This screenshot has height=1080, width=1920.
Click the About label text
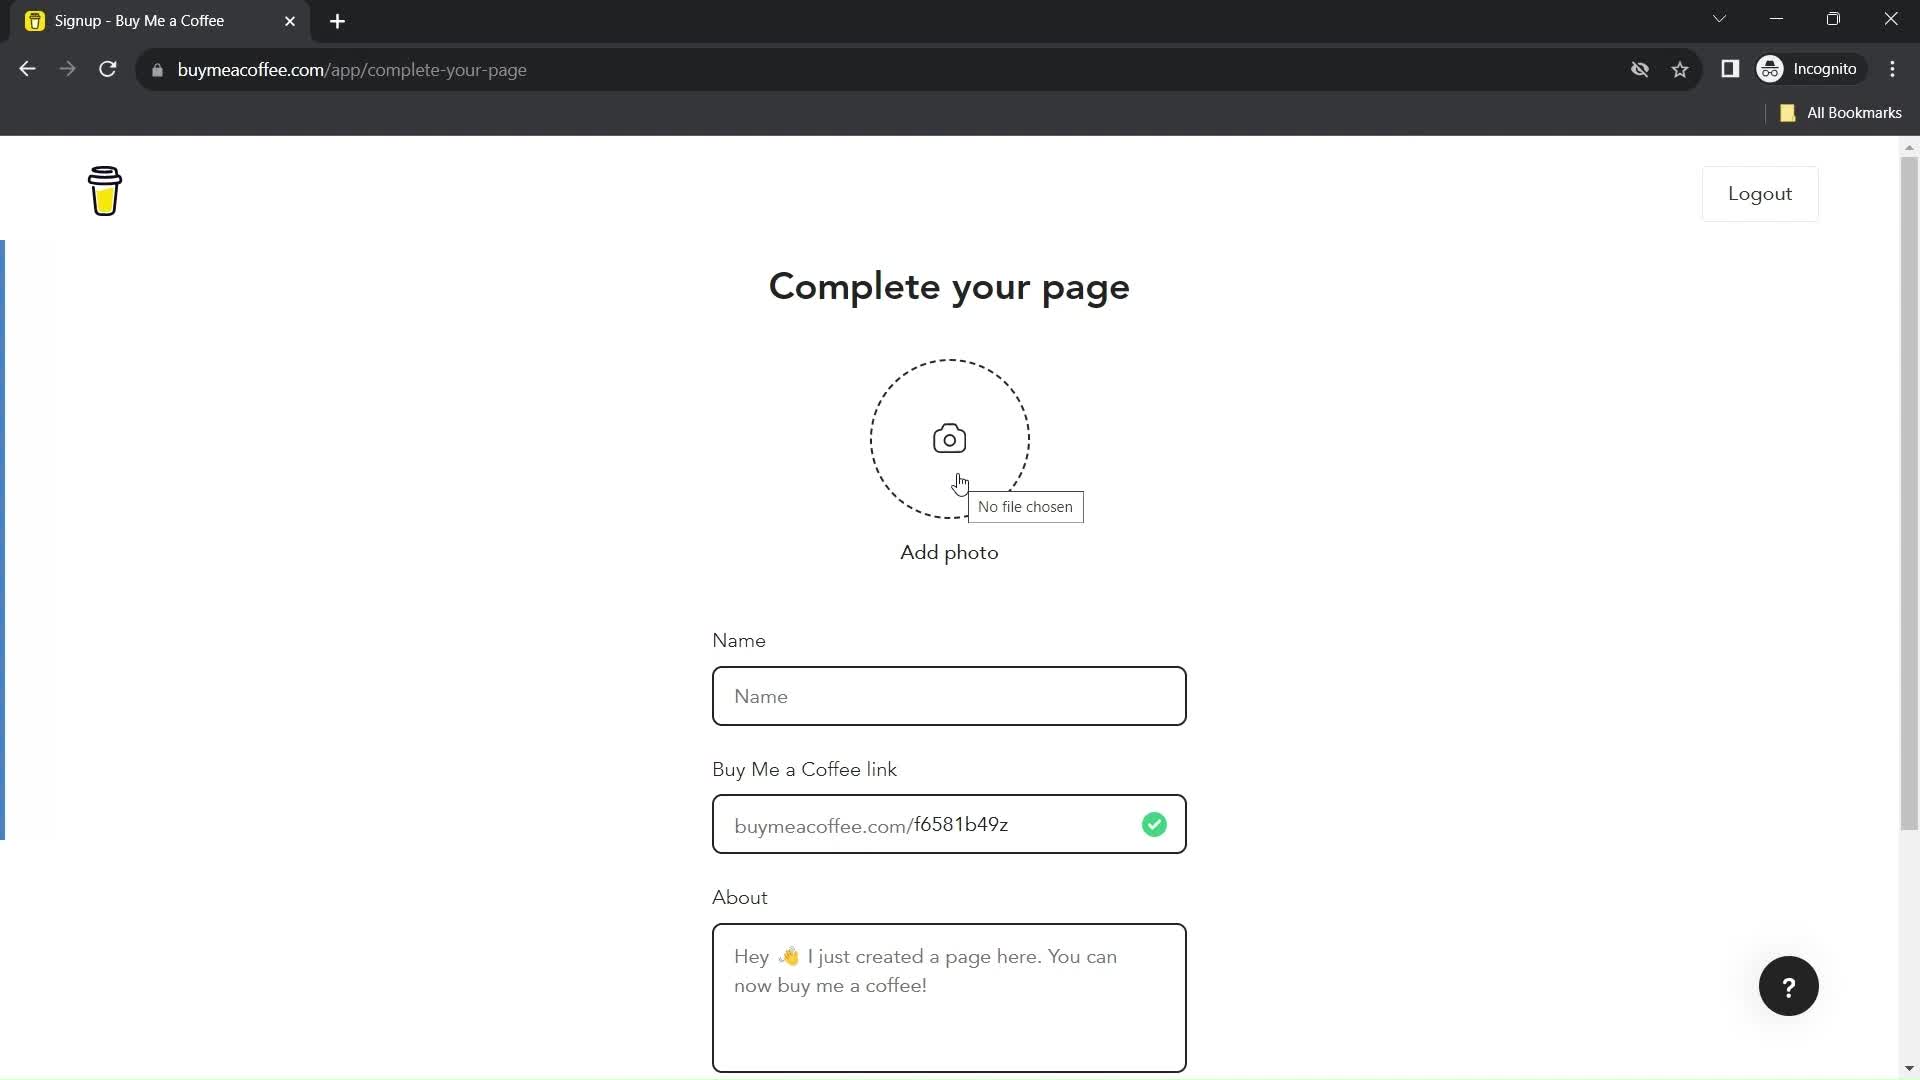tap(740, 898)
